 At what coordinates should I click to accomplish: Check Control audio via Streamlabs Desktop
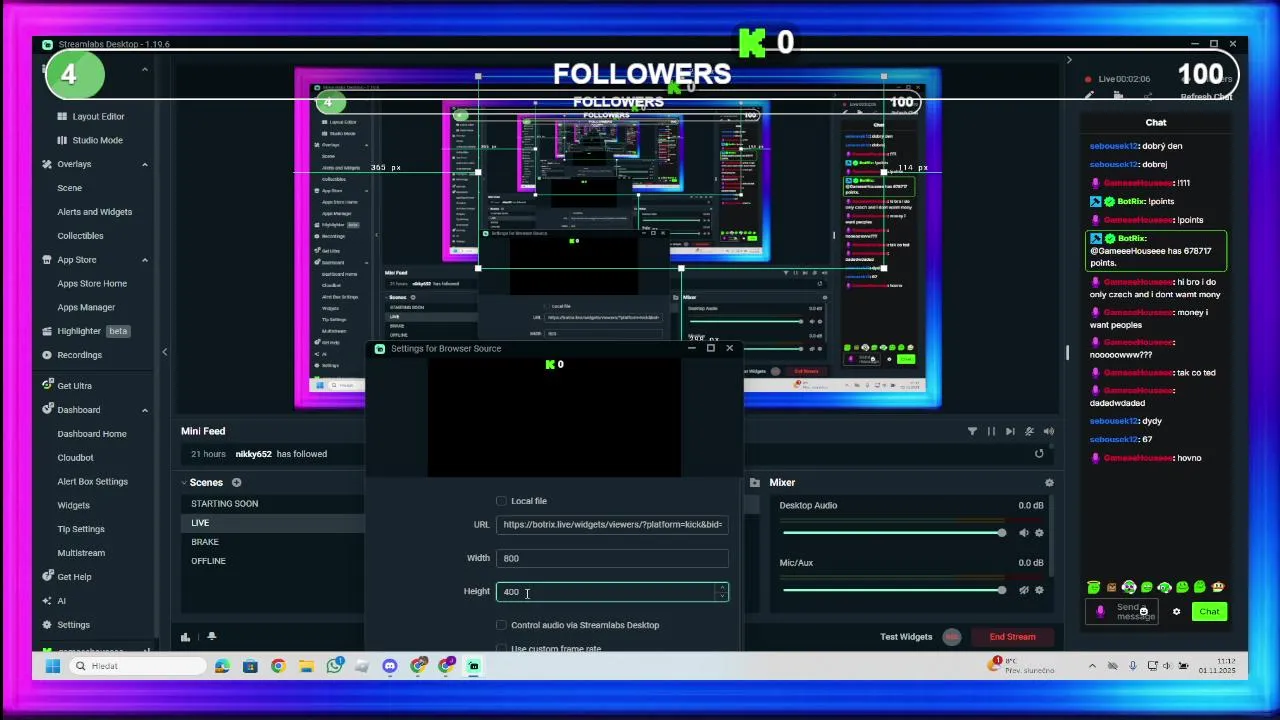501,625
